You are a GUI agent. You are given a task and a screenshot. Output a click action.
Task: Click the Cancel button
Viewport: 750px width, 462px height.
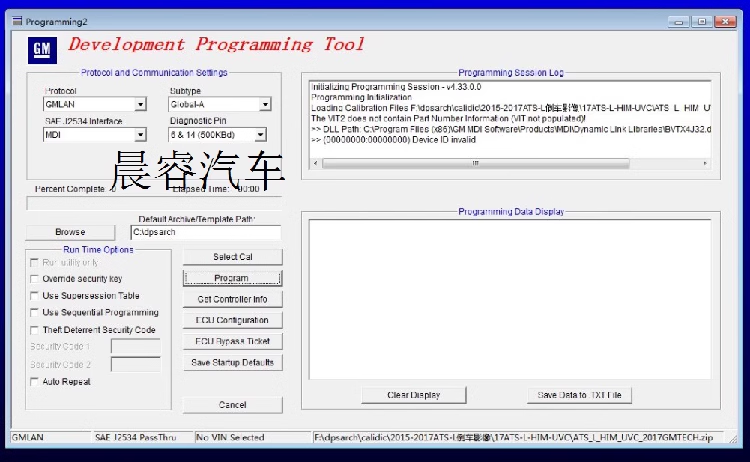(232, 405)
